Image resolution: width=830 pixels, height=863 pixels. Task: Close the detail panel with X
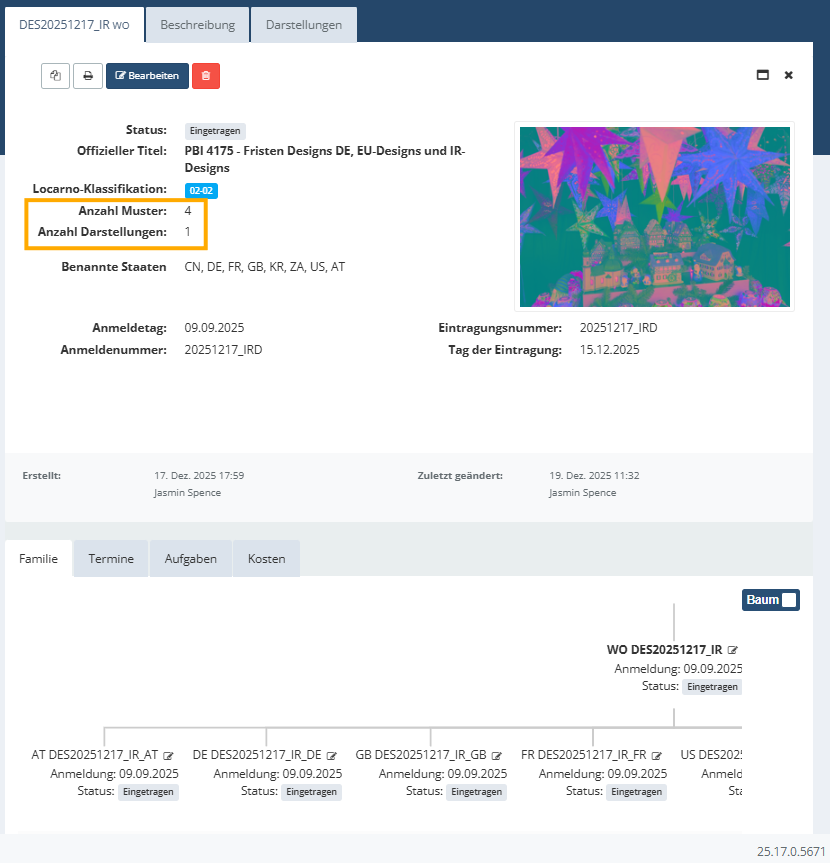pos(789,75)
